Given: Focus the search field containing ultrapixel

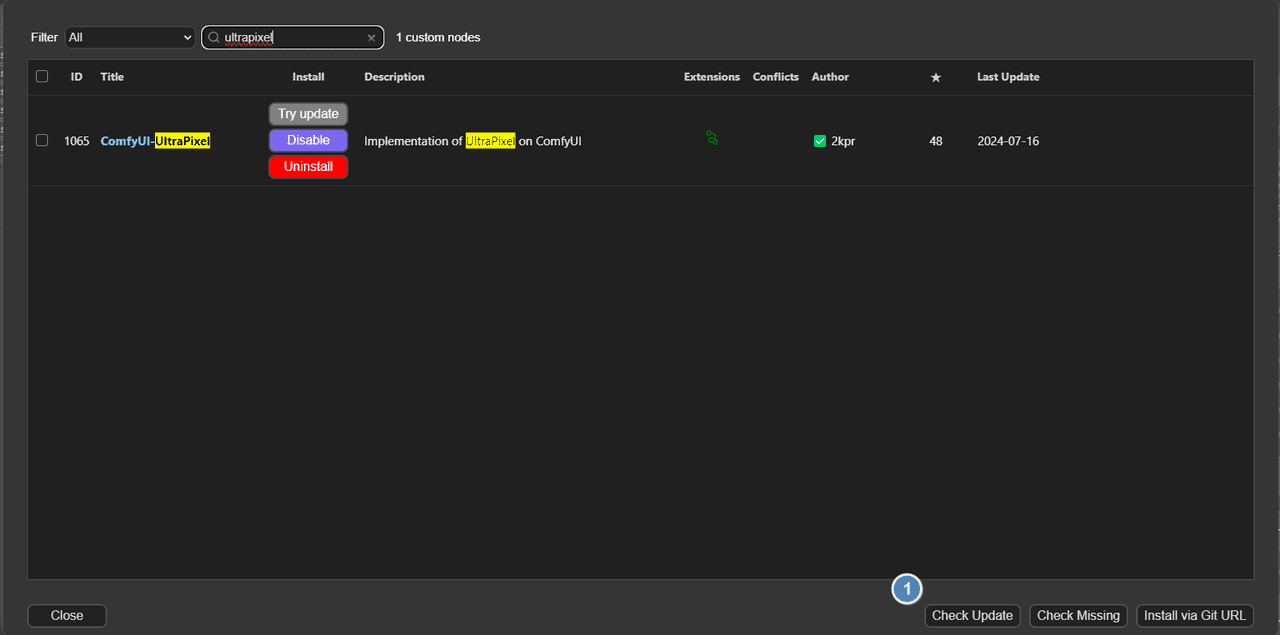Looking at the screenshot, I should coord(290,38).
